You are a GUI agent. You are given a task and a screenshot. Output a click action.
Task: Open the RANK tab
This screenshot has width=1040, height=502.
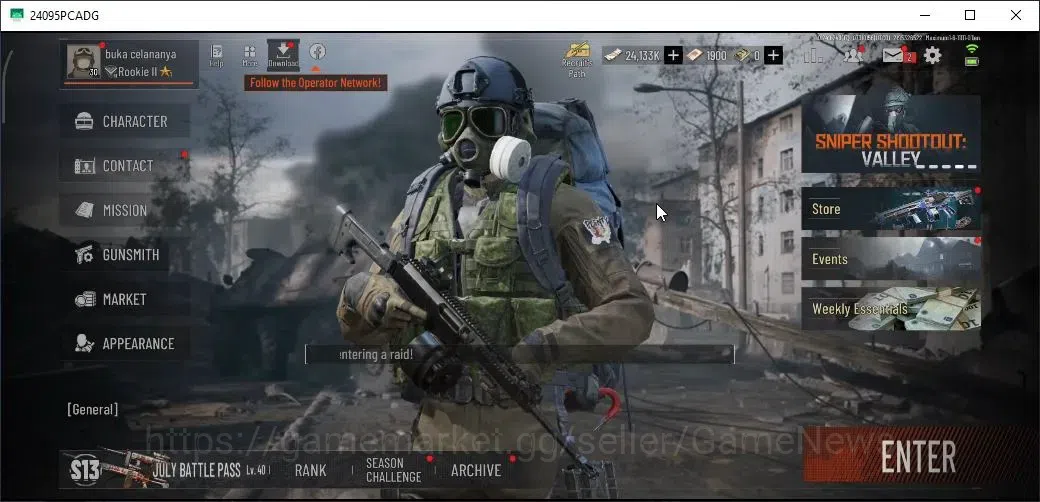coord(310,470)
